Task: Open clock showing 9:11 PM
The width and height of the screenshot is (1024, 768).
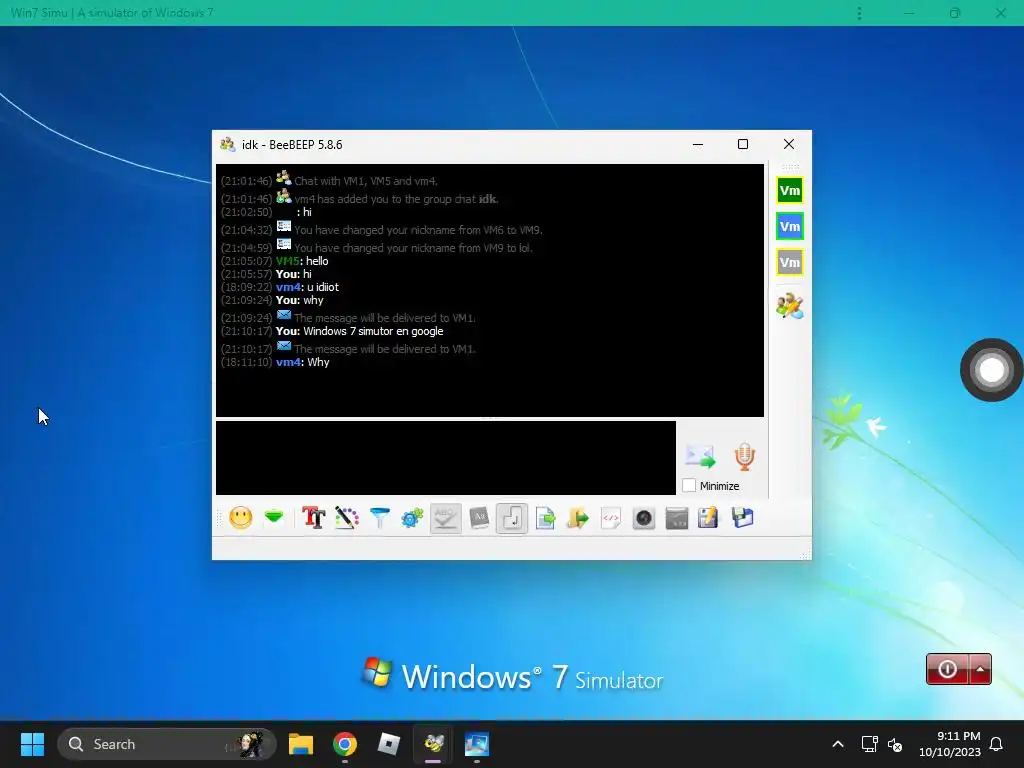Action: click(950, 744)
